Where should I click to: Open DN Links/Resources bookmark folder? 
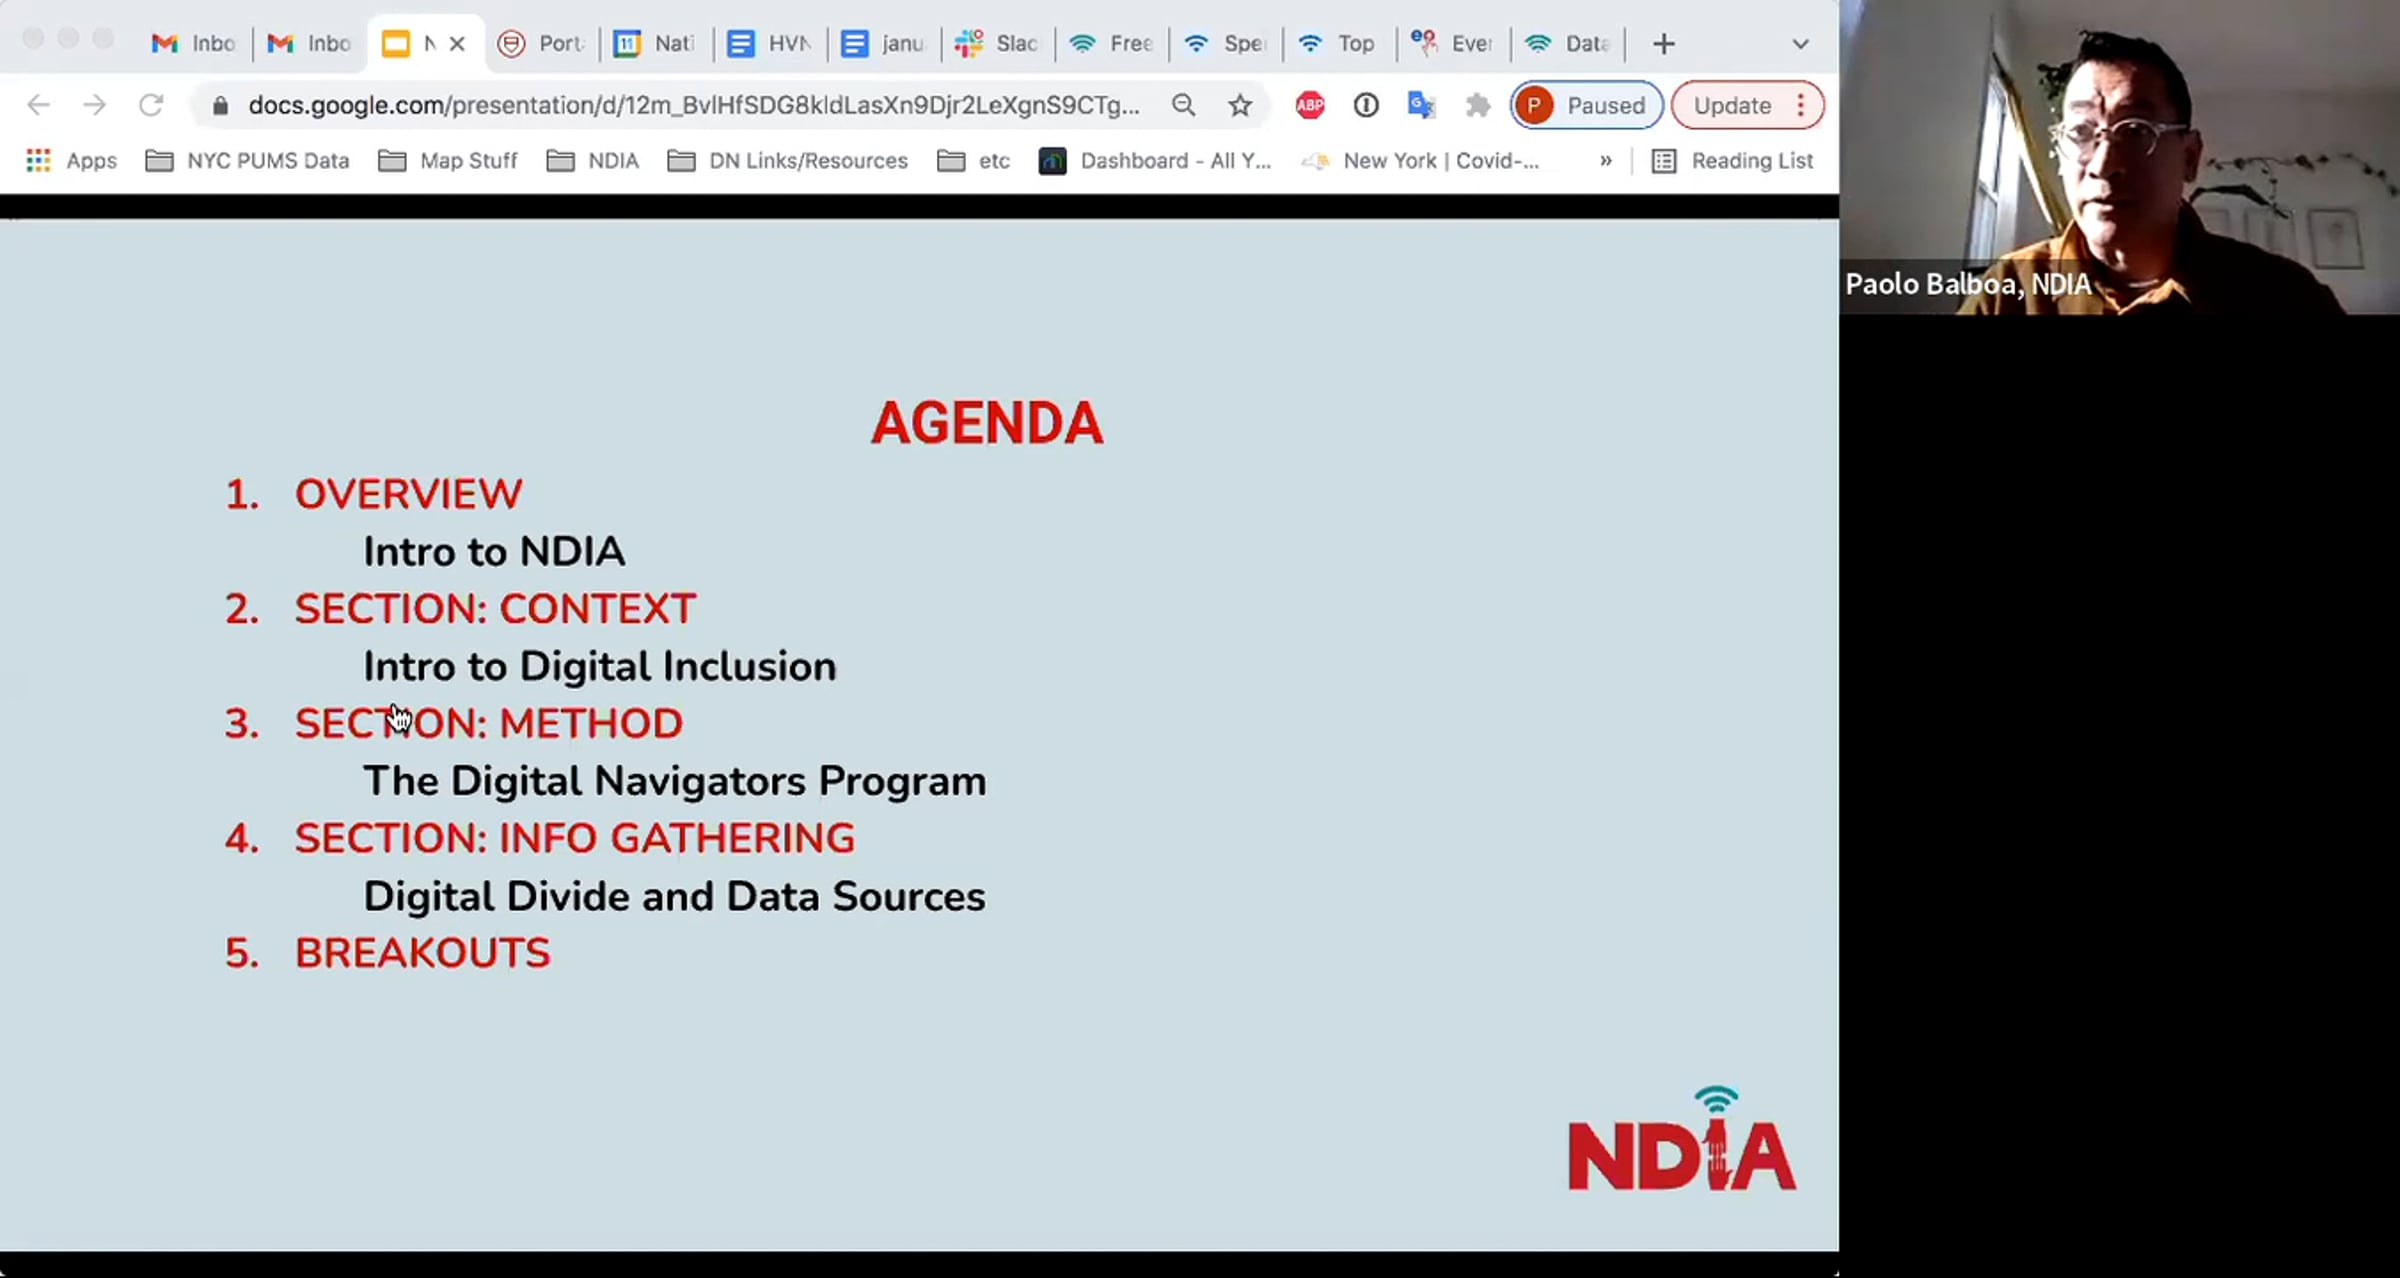coord(787,161)
